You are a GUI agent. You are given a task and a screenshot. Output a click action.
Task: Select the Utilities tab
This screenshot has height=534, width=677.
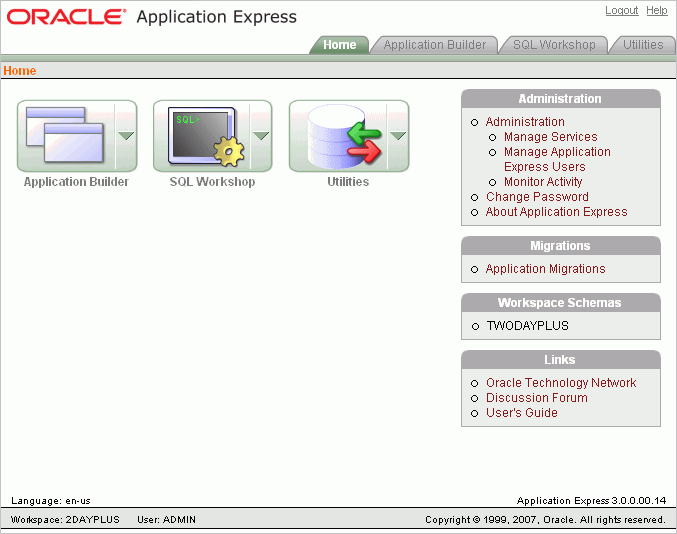[642, 45]
